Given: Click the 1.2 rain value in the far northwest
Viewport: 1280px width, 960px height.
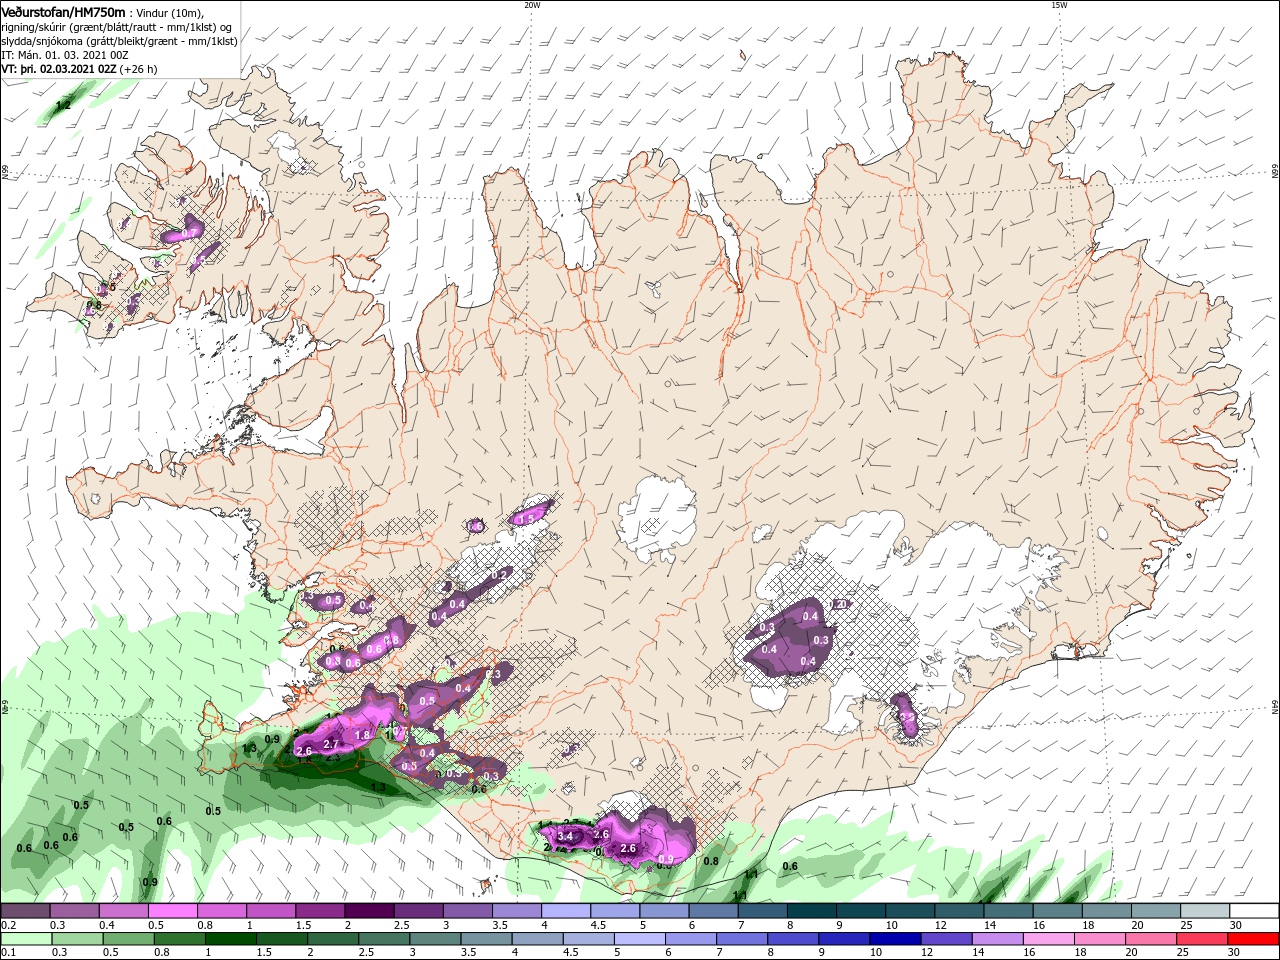Looking at the screenshot, I should coord(64,104).
